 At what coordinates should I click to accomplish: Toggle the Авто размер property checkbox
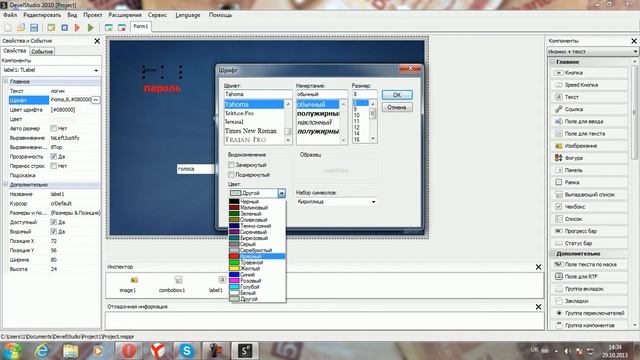pos(53,128)
